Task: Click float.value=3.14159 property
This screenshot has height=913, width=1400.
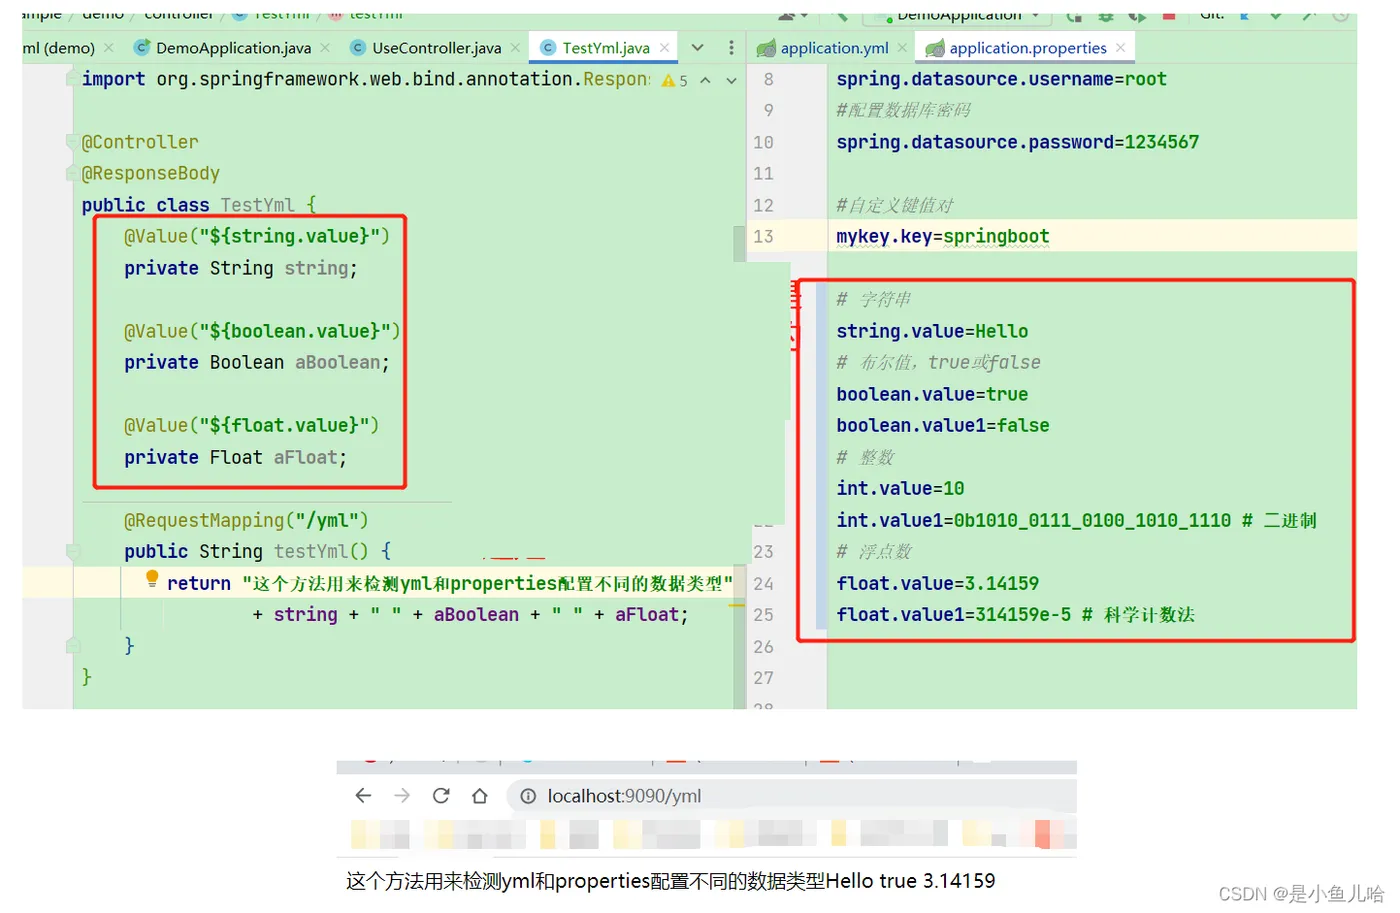Action: (x=937, y=583)
